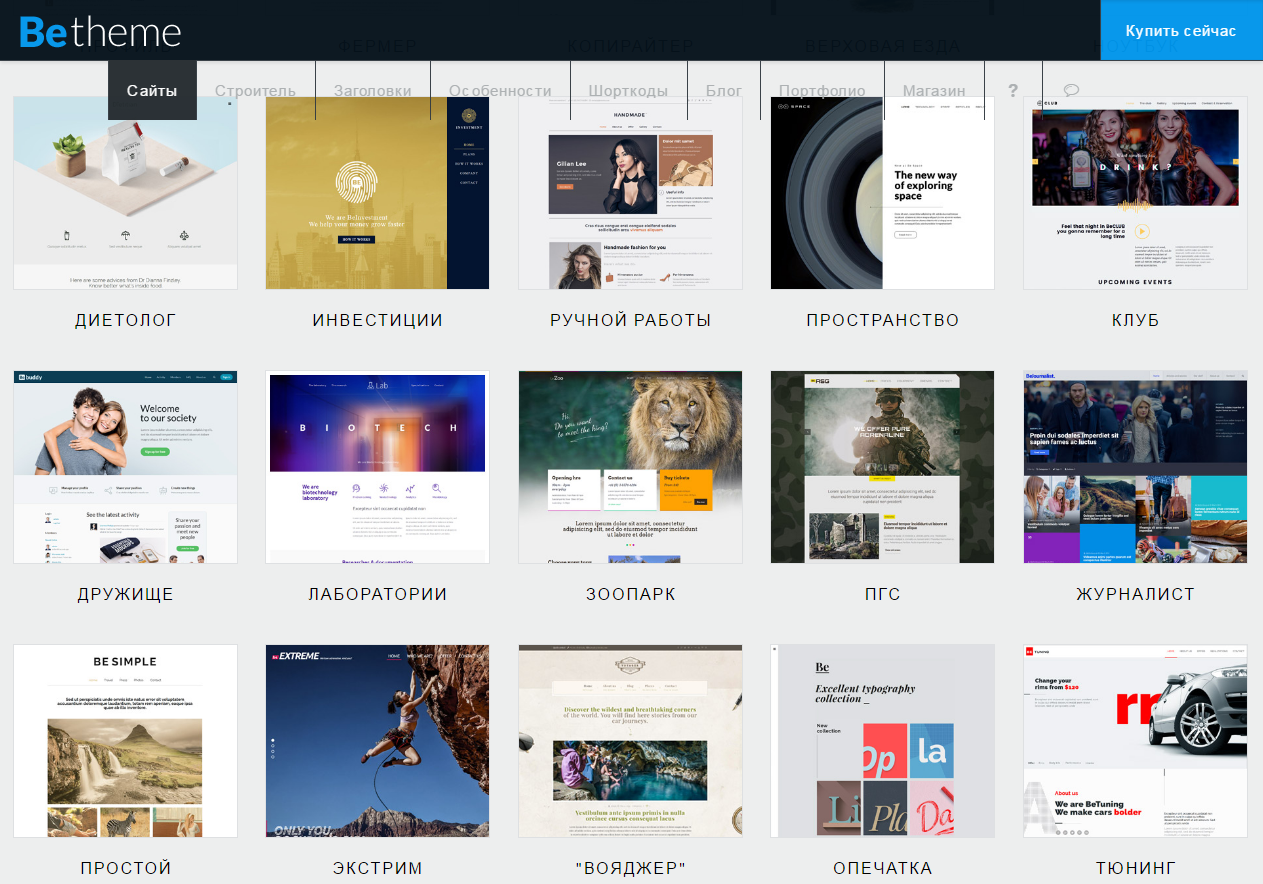Click the Betheme logo
The height and width of the screenshot is (884, 1263).
pyautogui.click(x=100, y=31)
